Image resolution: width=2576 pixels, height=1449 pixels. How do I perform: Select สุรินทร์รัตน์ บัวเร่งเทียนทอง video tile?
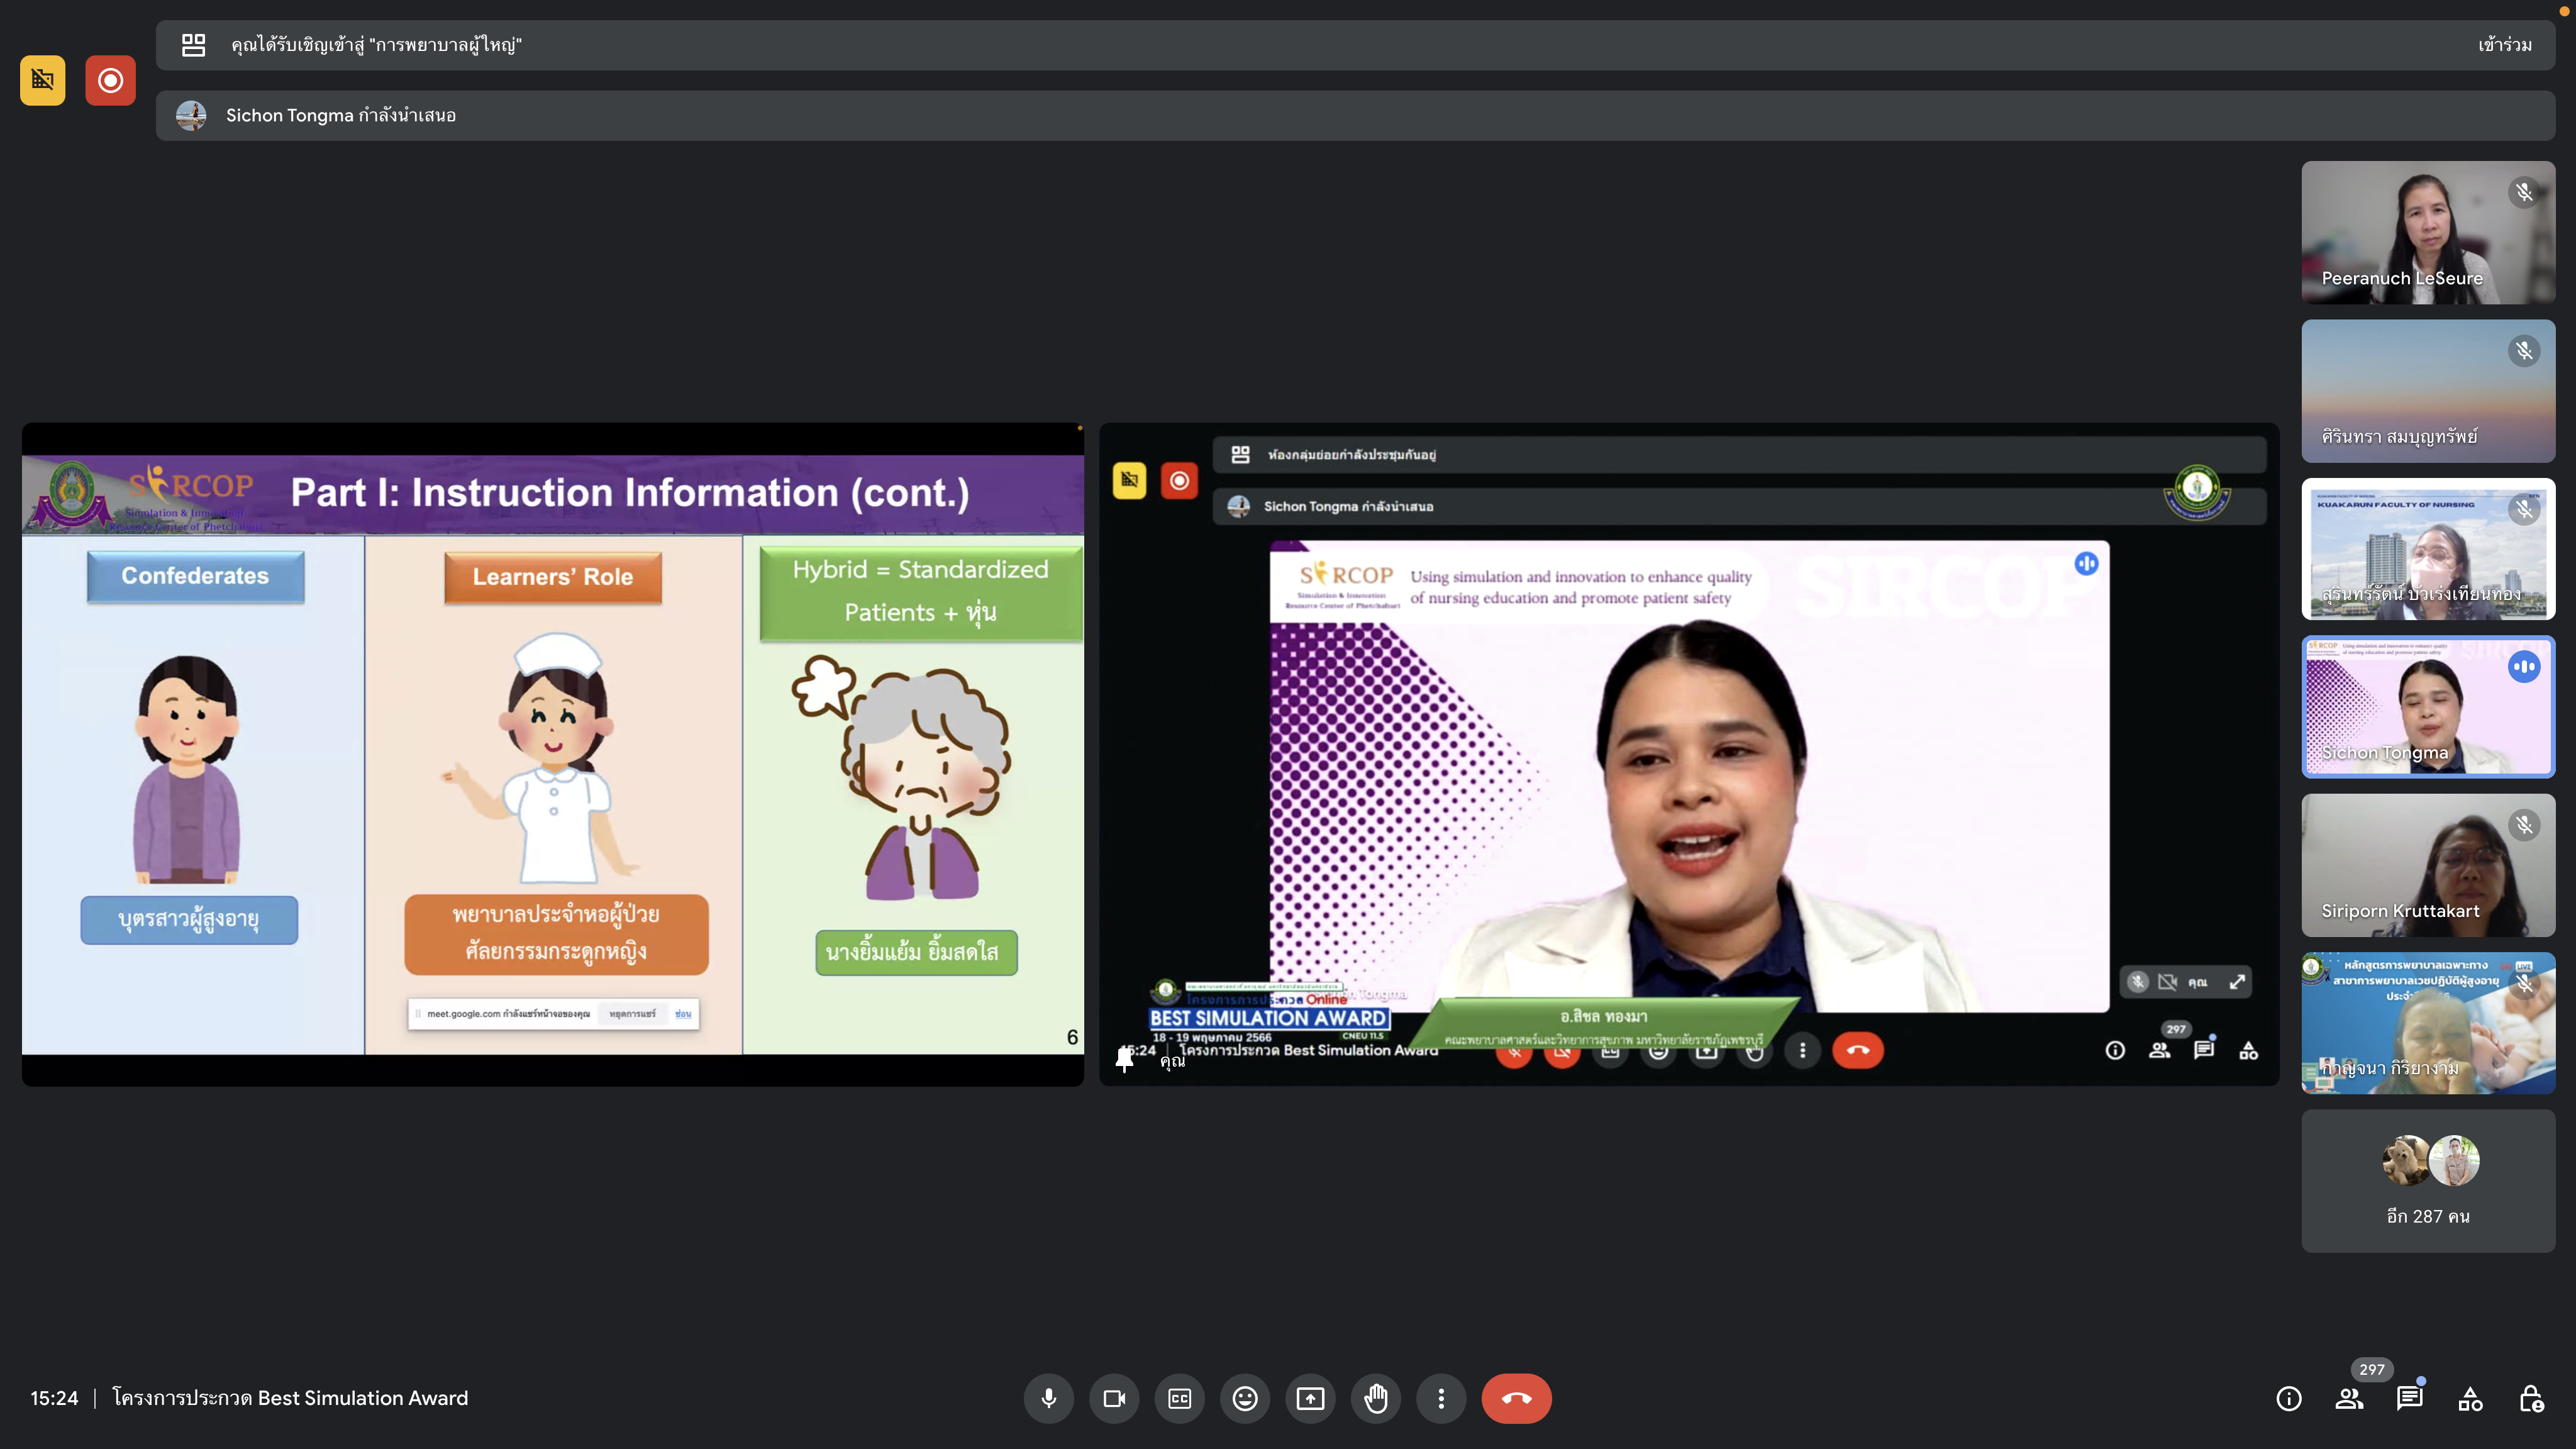click(x=2428, y=549)
